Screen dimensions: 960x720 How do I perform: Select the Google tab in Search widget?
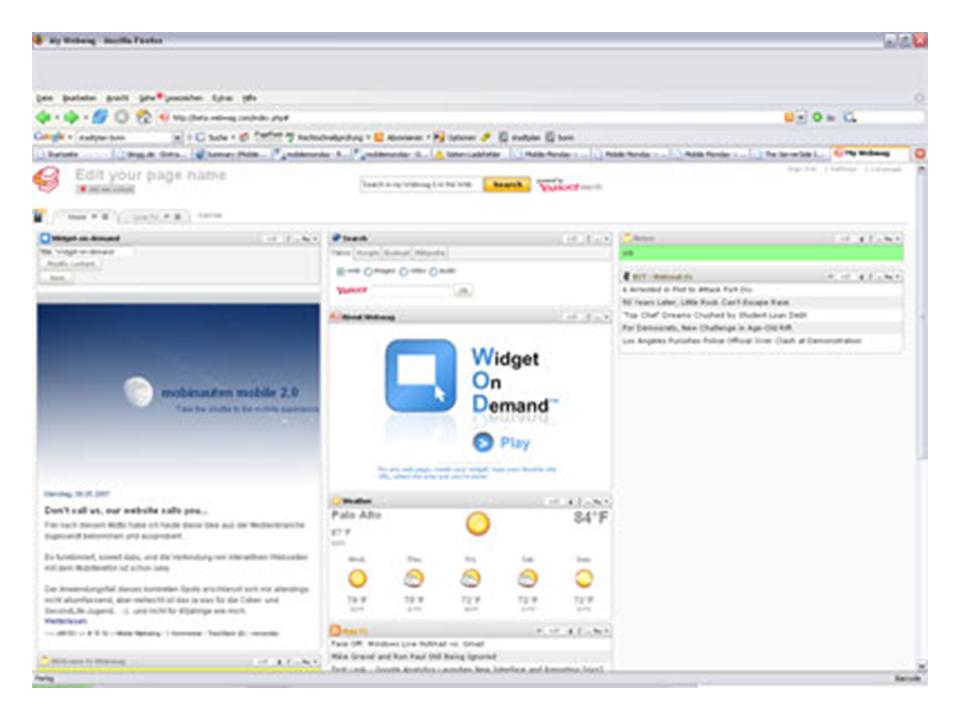click(368, 253)
